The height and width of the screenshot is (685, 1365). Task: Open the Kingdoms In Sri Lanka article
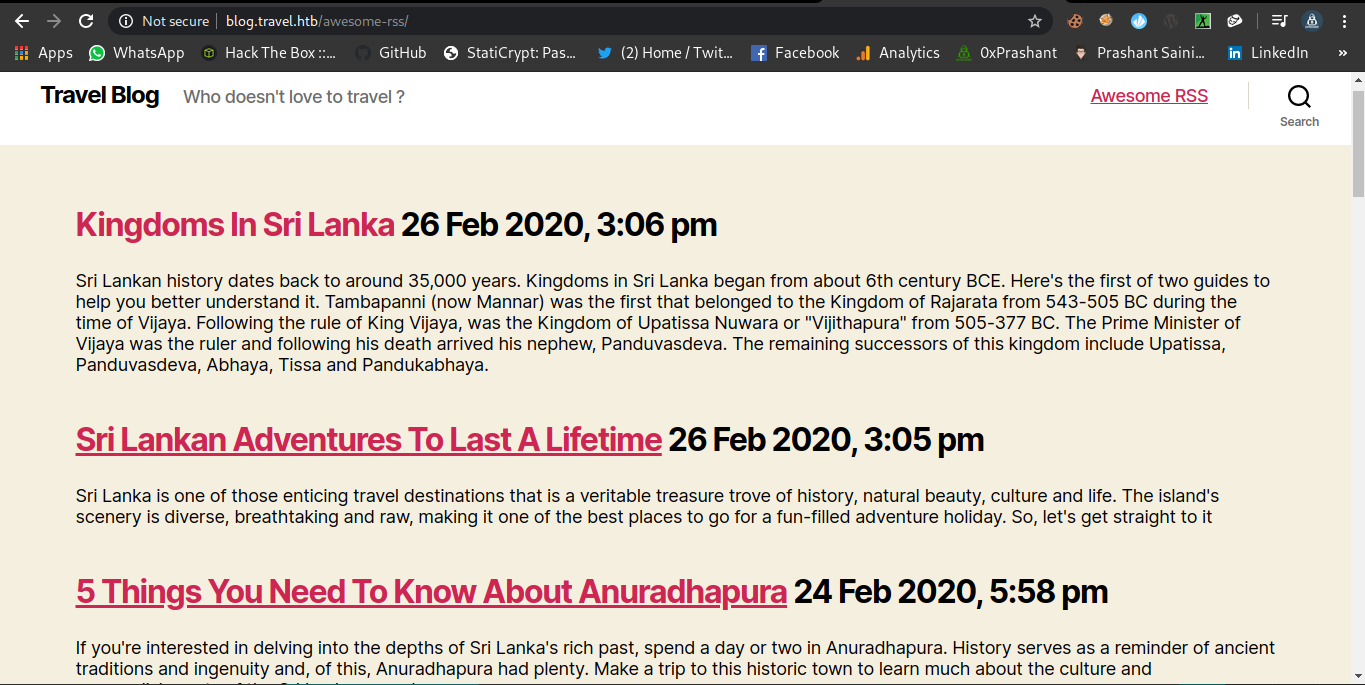(x=235, y=225)
